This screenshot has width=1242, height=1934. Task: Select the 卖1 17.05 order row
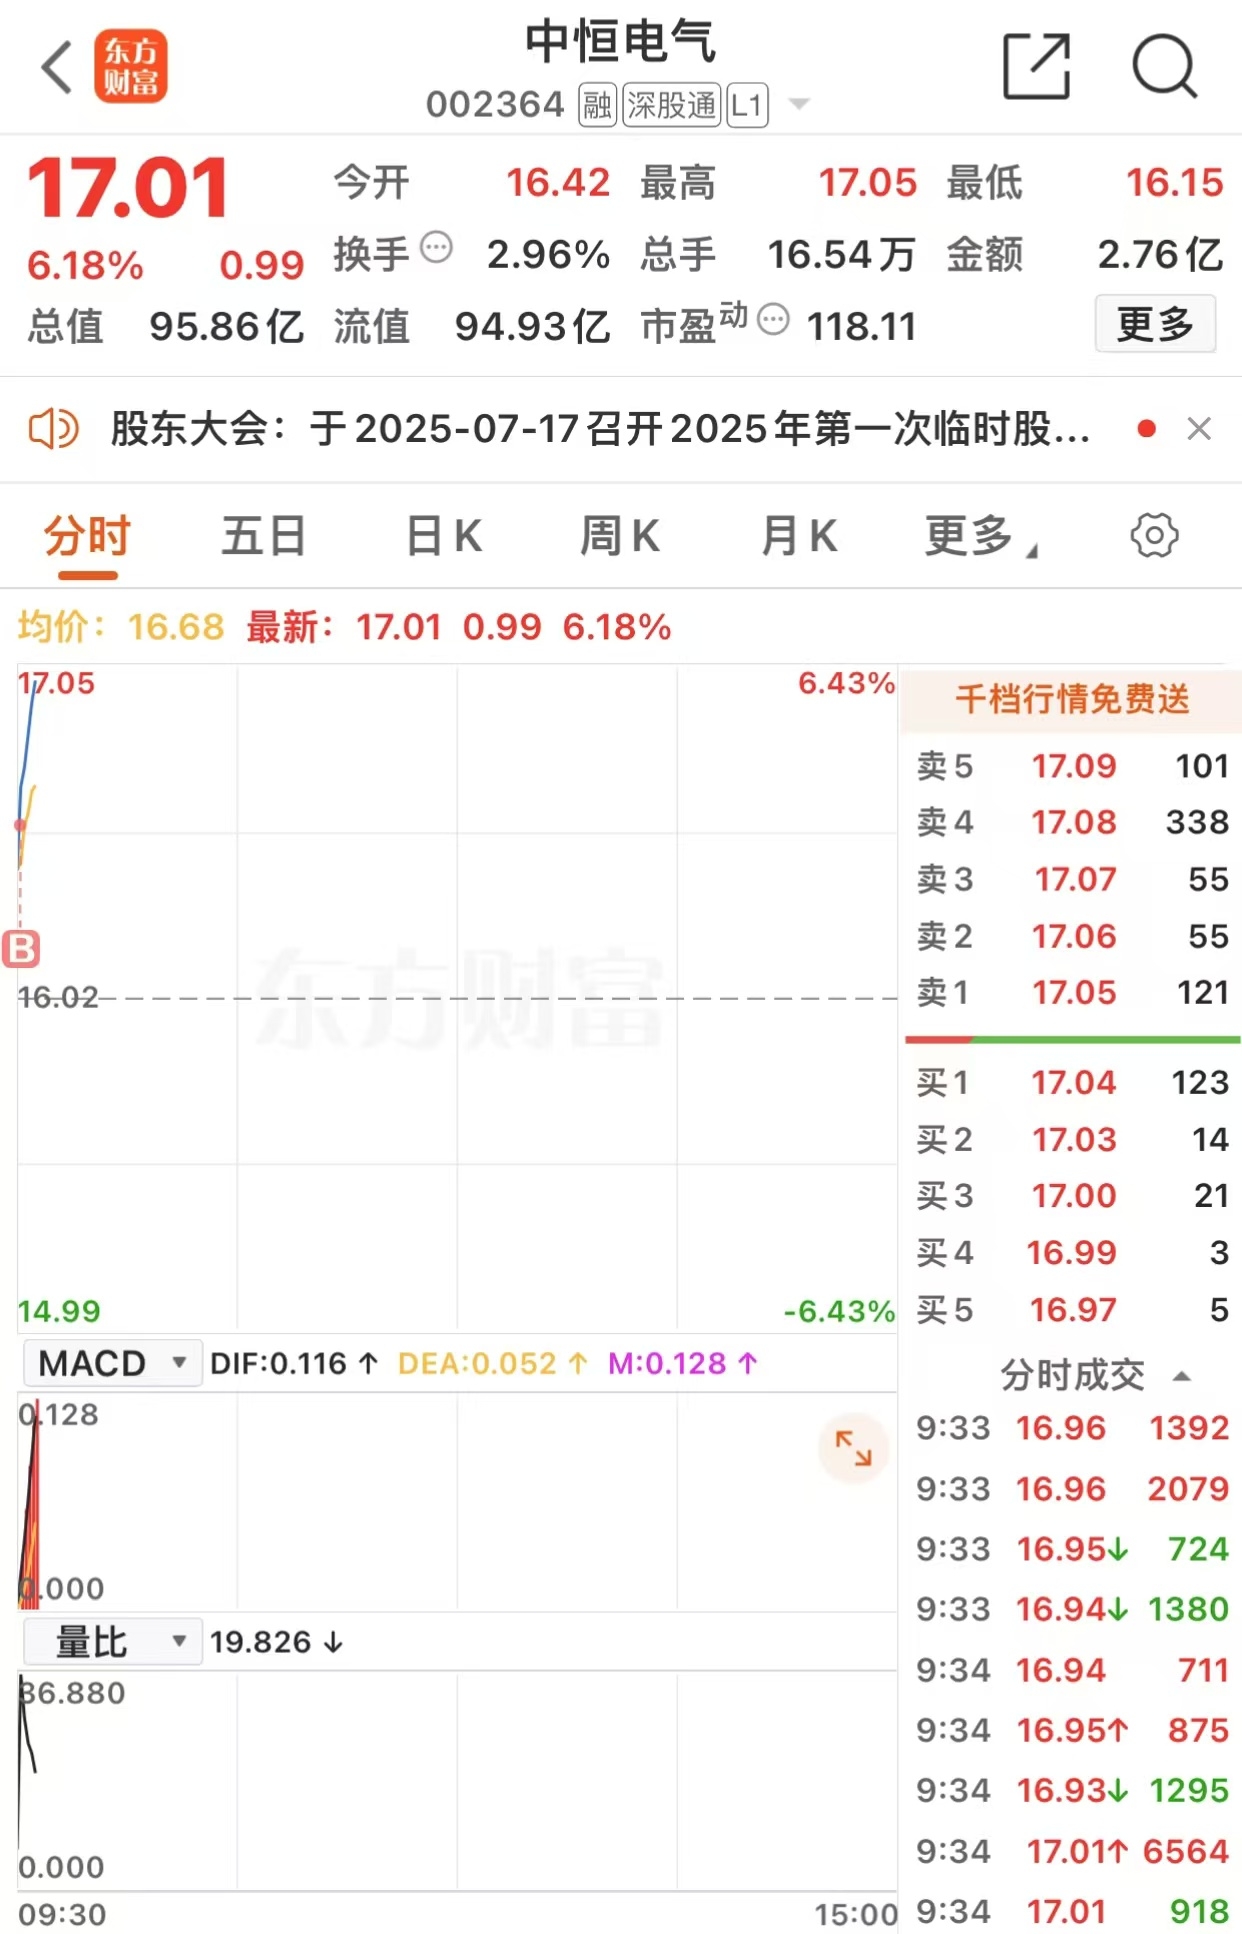(1072, 992)
